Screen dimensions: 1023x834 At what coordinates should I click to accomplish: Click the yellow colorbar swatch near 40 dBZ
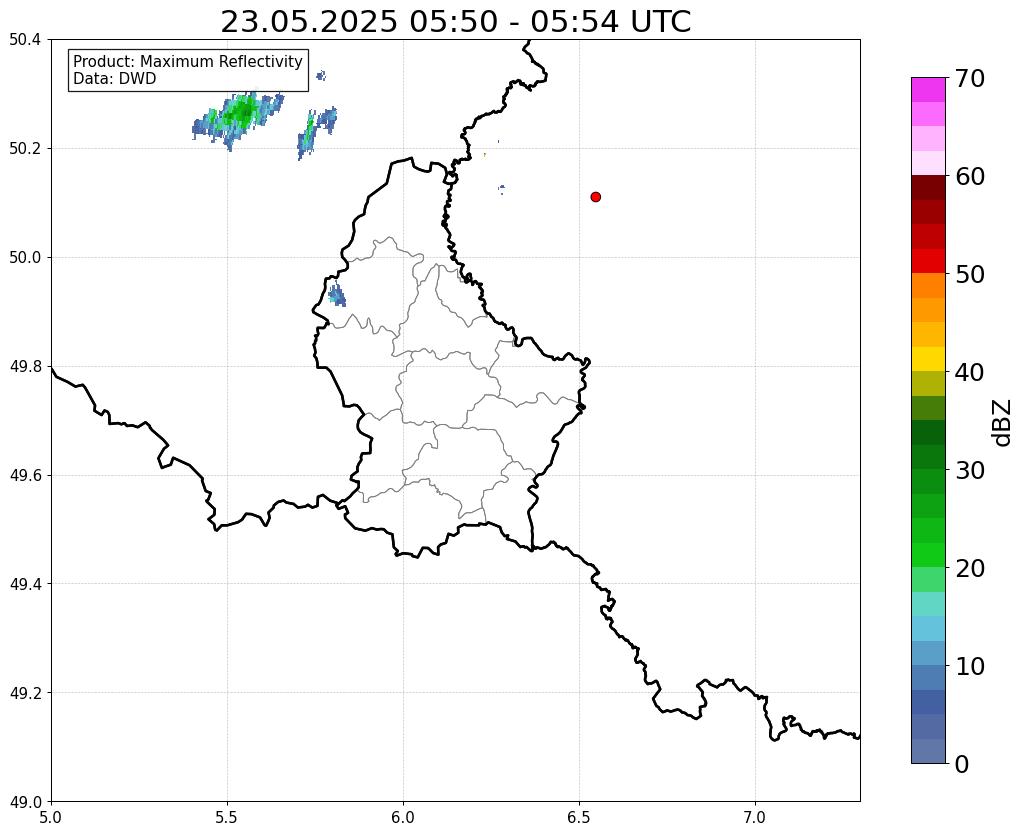click(x=928, y=359)
